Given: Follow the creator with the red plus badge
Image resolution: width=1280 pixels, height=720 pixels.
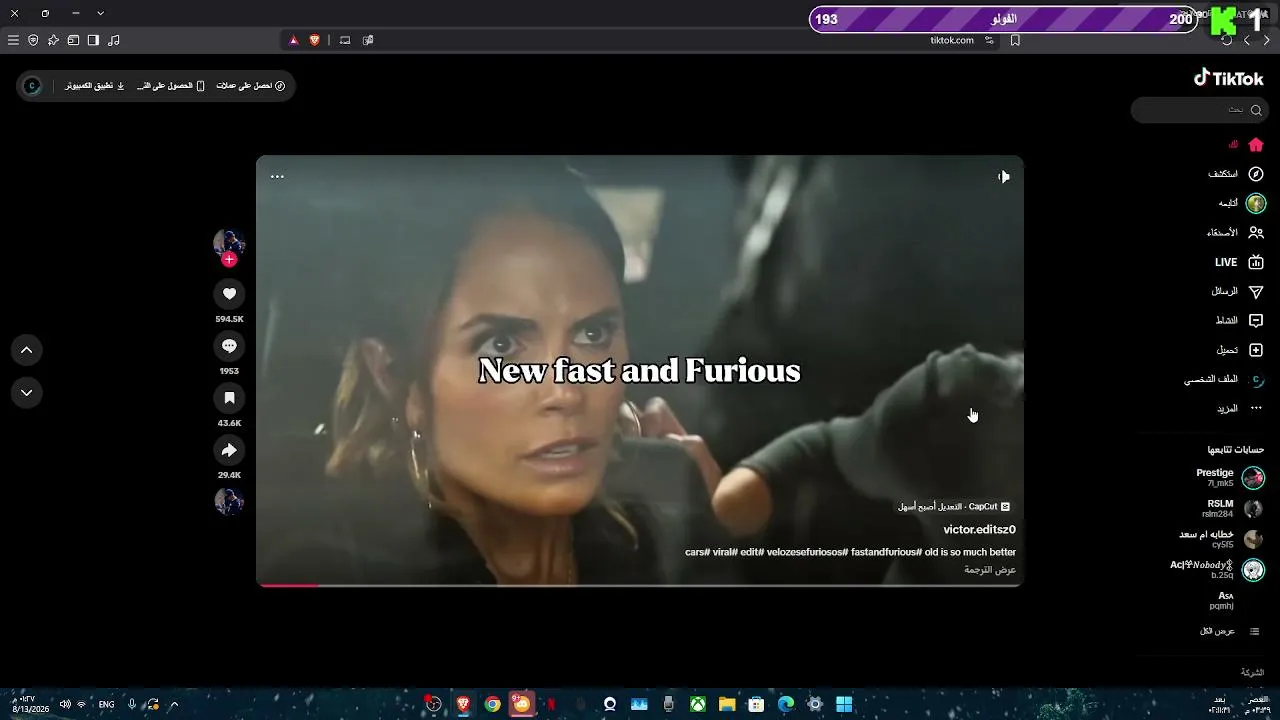Looking at the screenshot, I should click(x=229, y=260).
